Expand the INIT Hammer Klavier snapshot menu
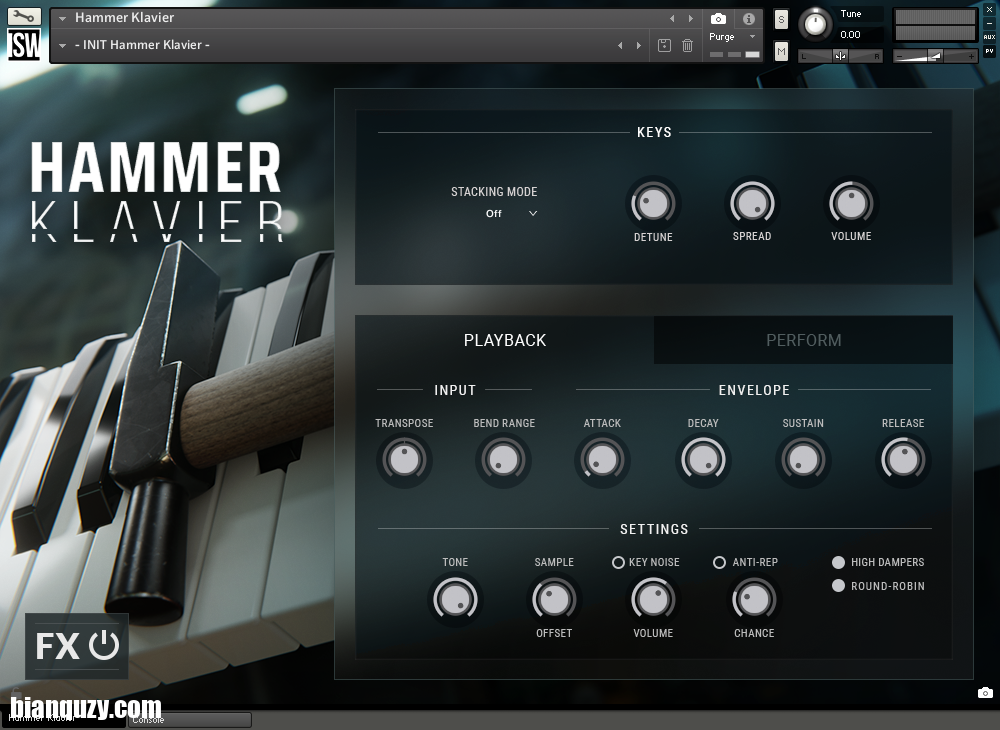 62,45
